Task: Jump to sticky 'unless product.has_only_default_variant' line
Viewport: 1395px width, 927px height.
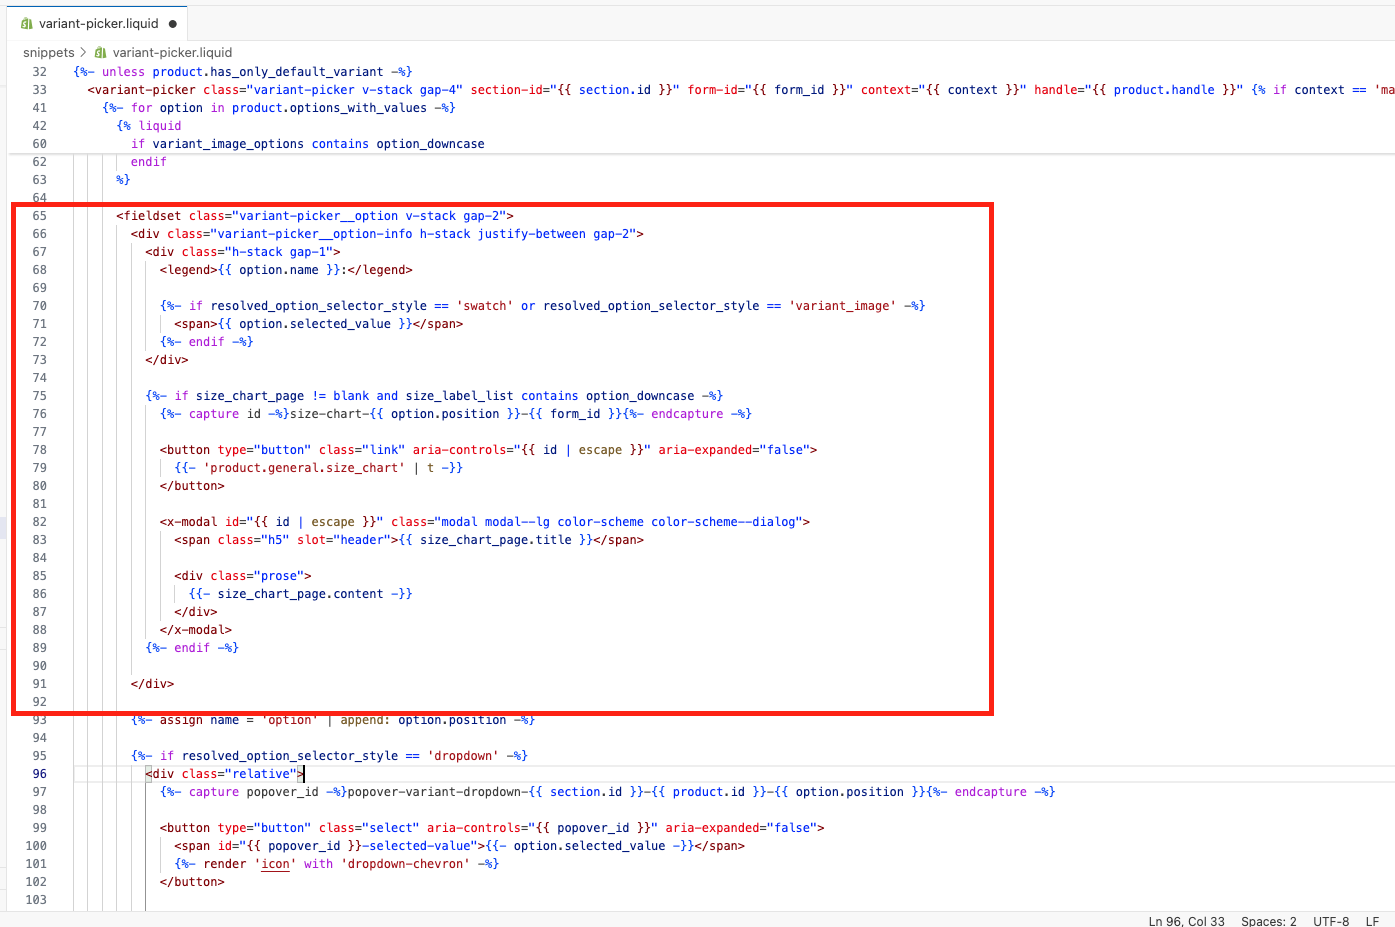Action: click(242, 72)
